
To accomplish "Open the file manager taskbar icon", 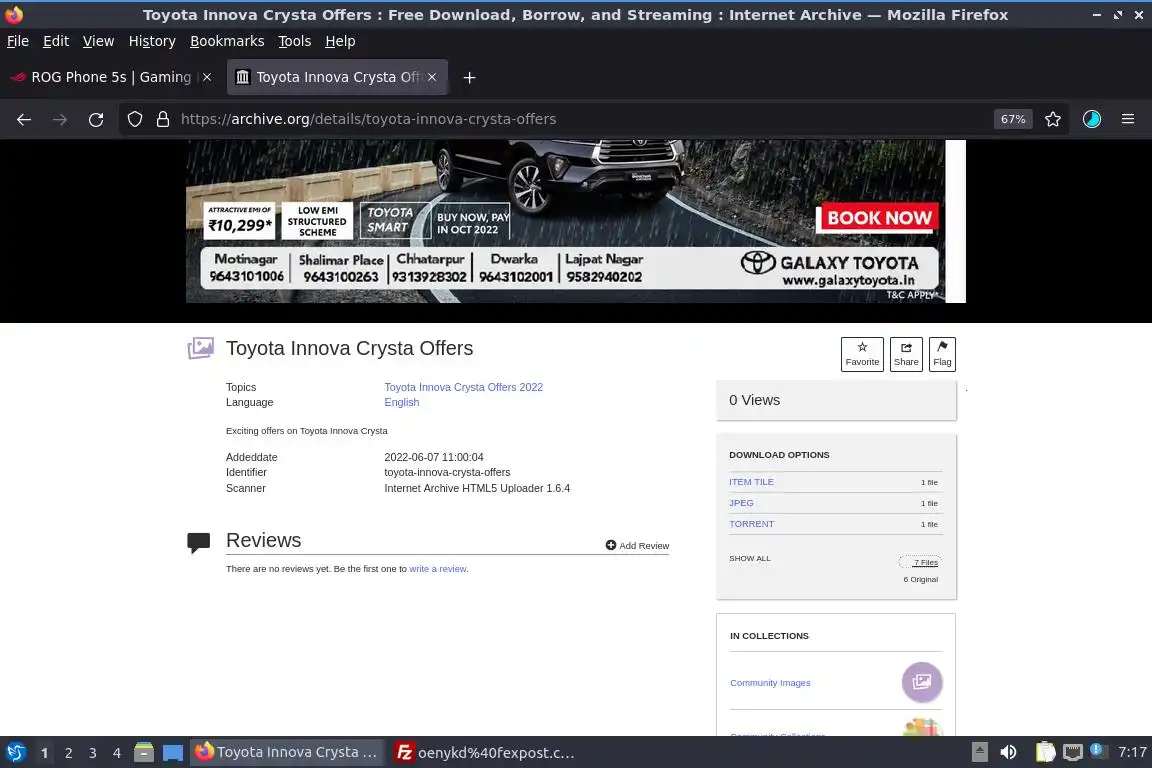I will pos(144,753).
